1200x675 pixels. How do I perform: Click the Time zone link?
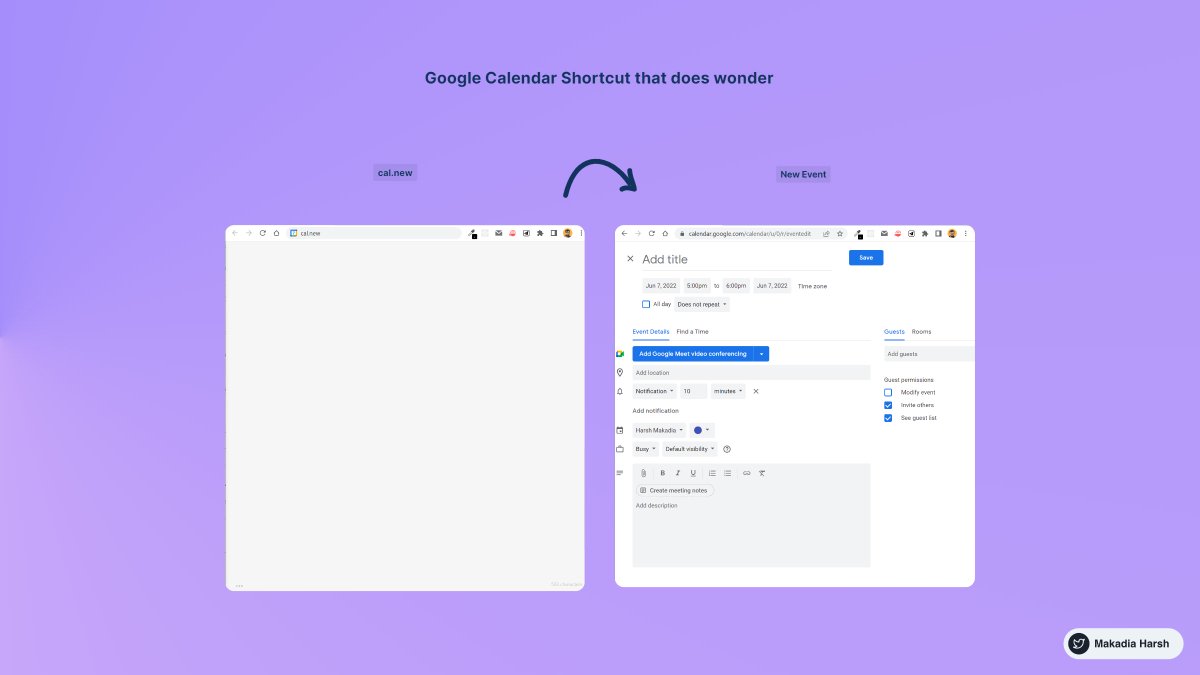point(812,286)
